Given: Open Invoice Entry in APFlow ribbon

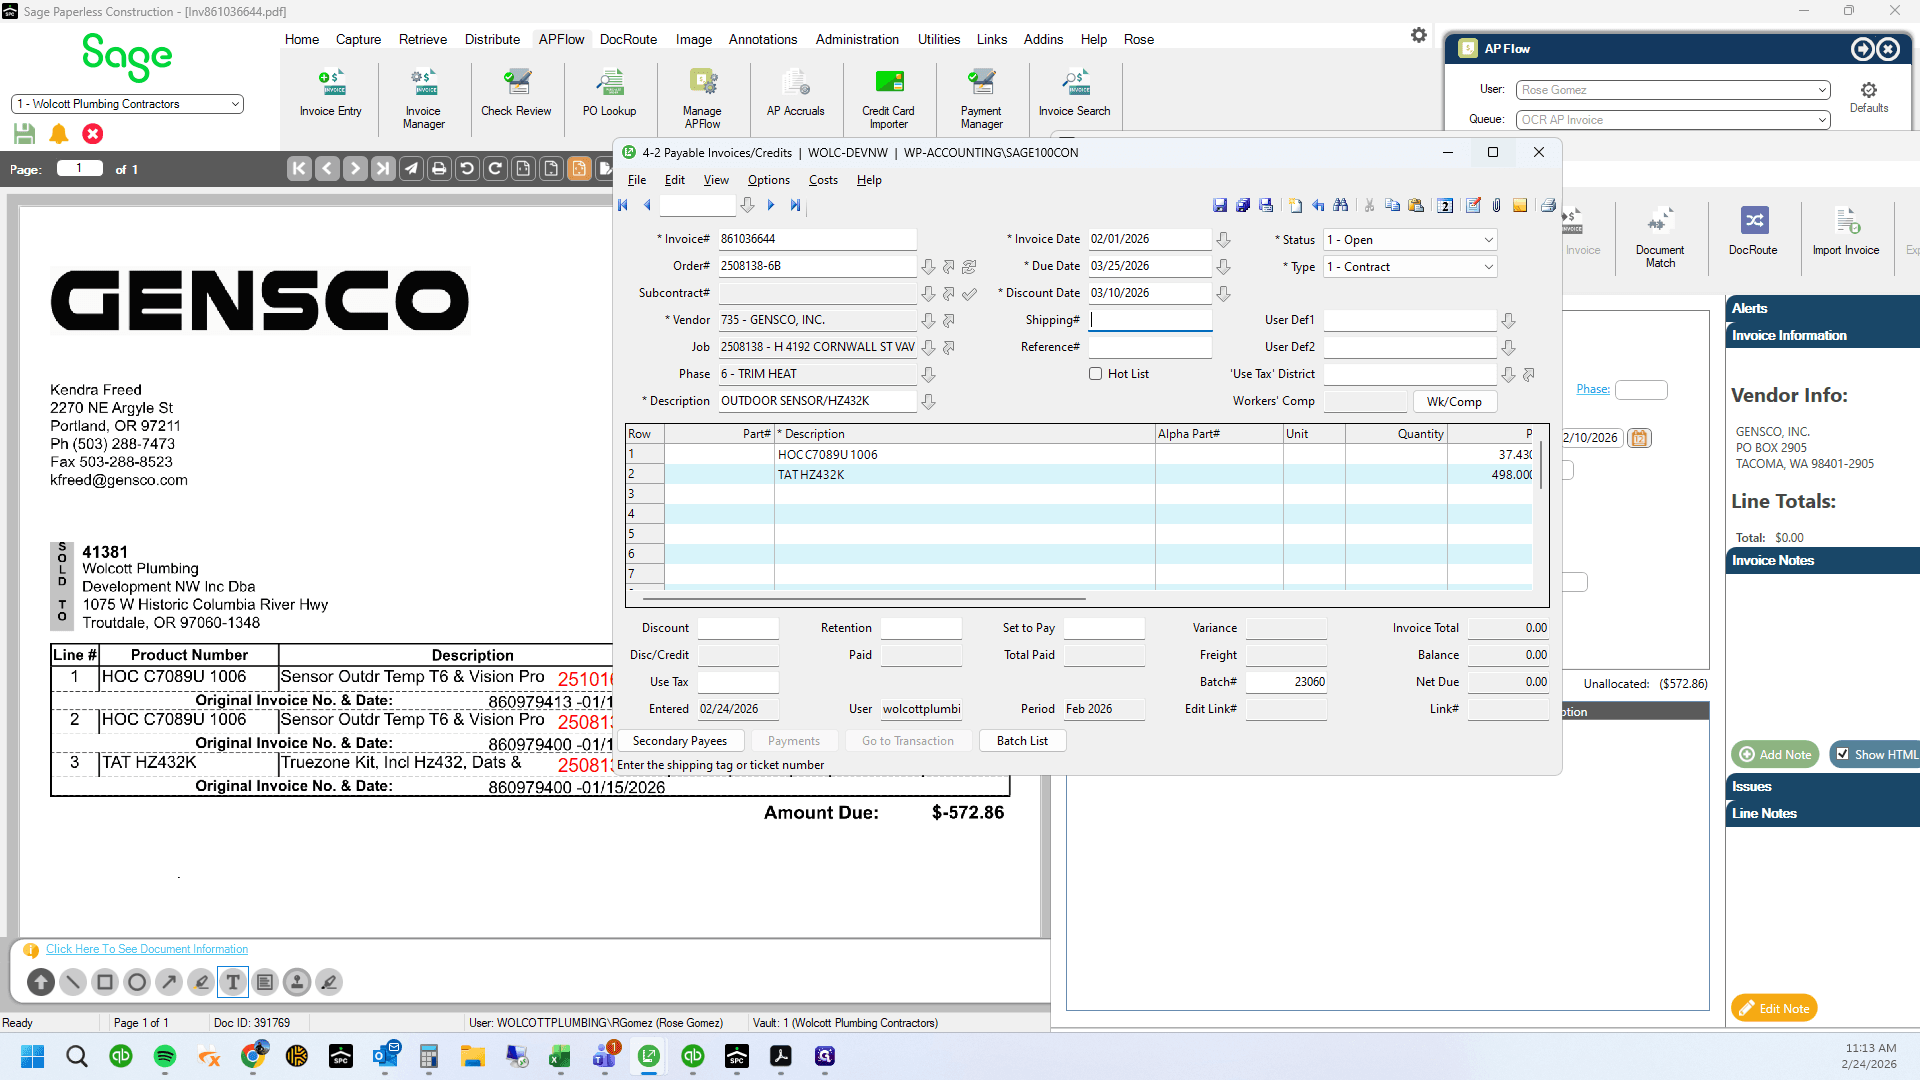Looking at the screenshot, I should click(x=330, y=94).
